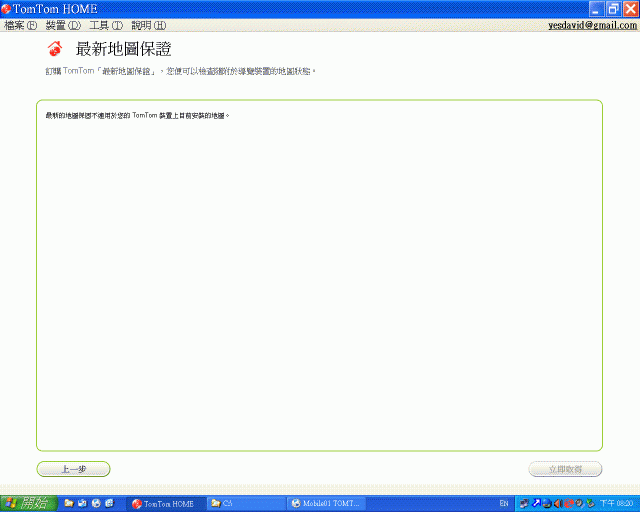This screenshot has width=640, height=512.
Task: Go back with the 上一步 button
Action: pos(73,469)
